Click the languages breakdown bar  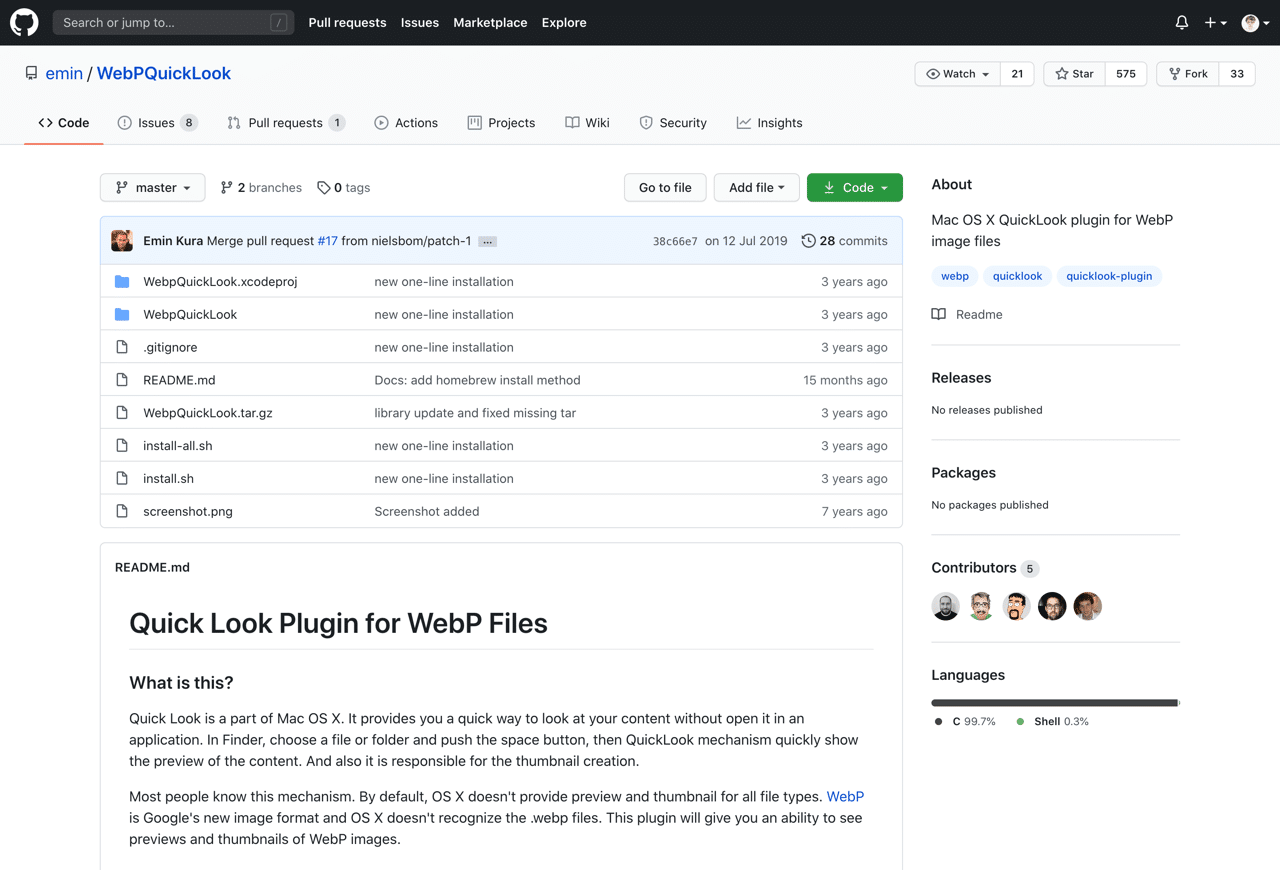(x=1055, y=703)
